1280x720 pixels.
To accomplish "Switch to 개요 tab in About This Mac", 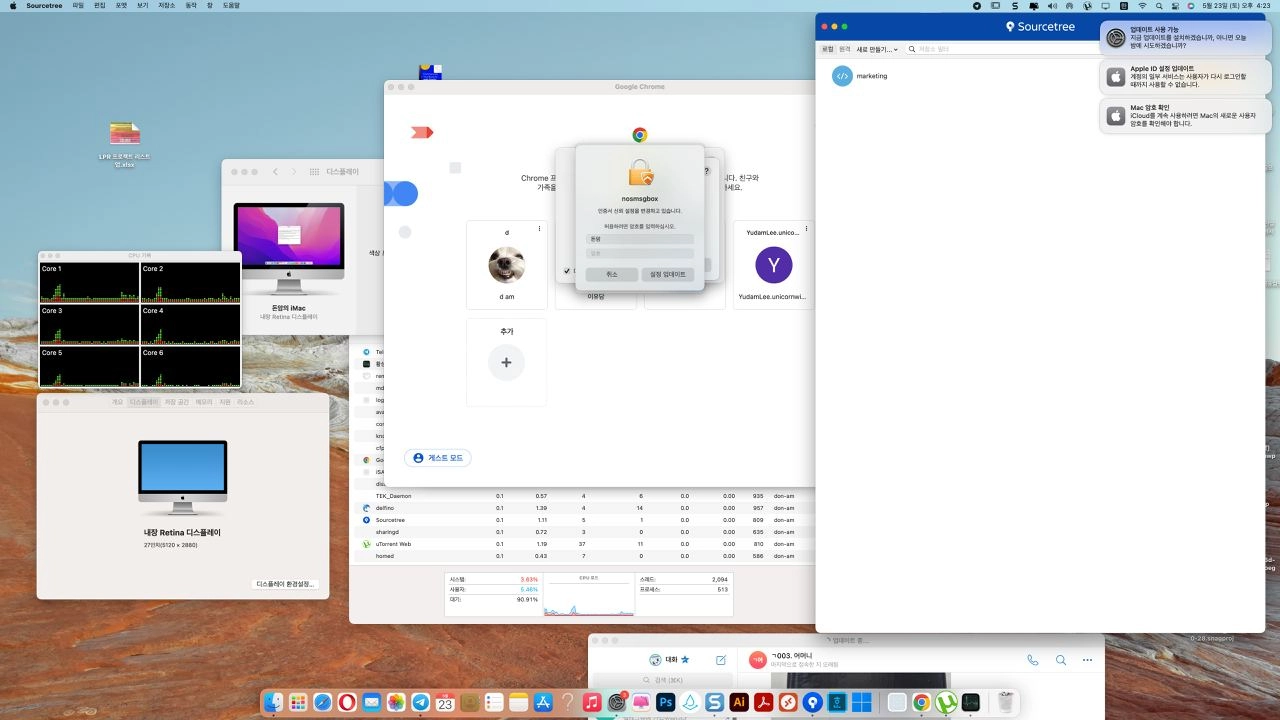I will coord(117,402).
